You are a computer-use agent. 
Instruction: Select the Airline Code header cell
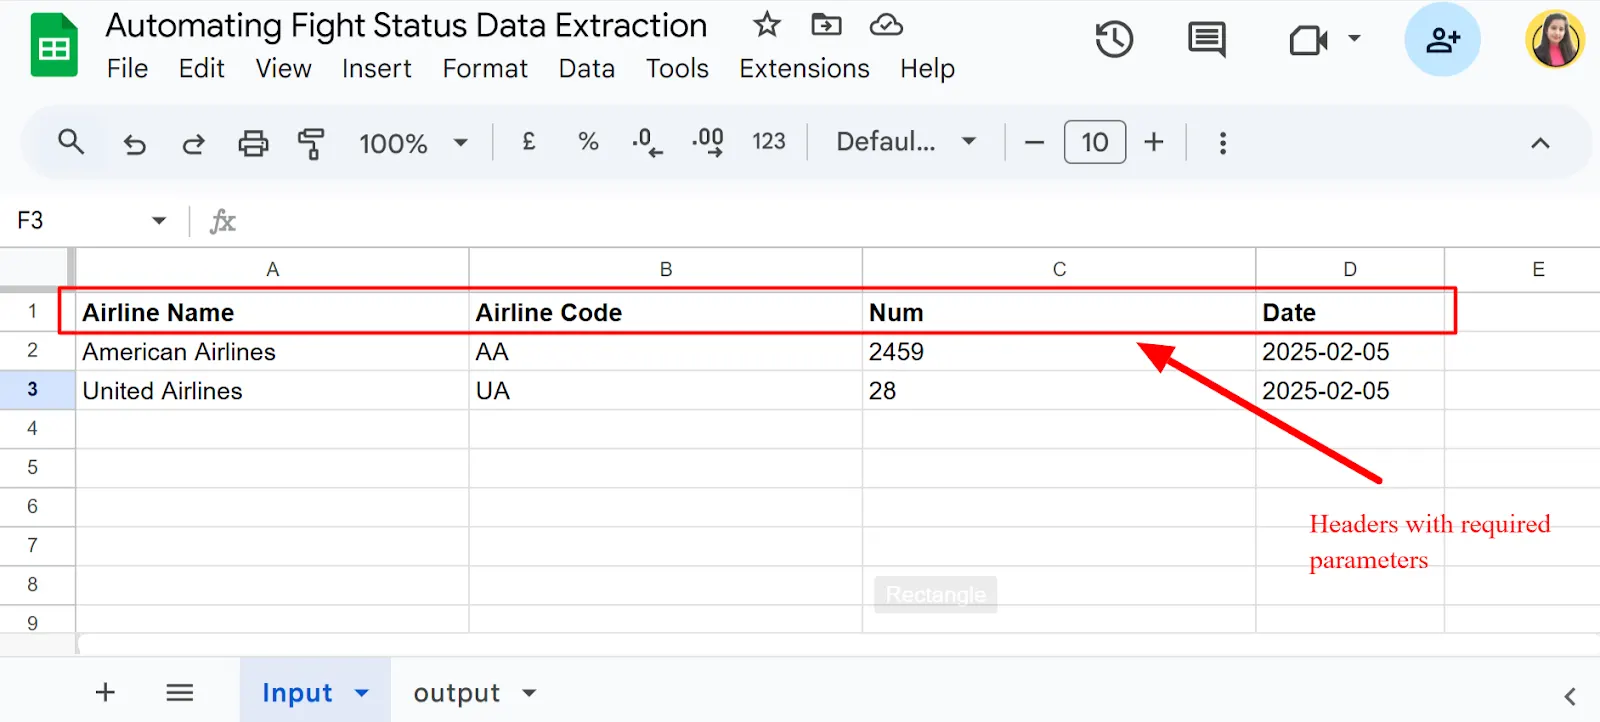tap(666, 312)
